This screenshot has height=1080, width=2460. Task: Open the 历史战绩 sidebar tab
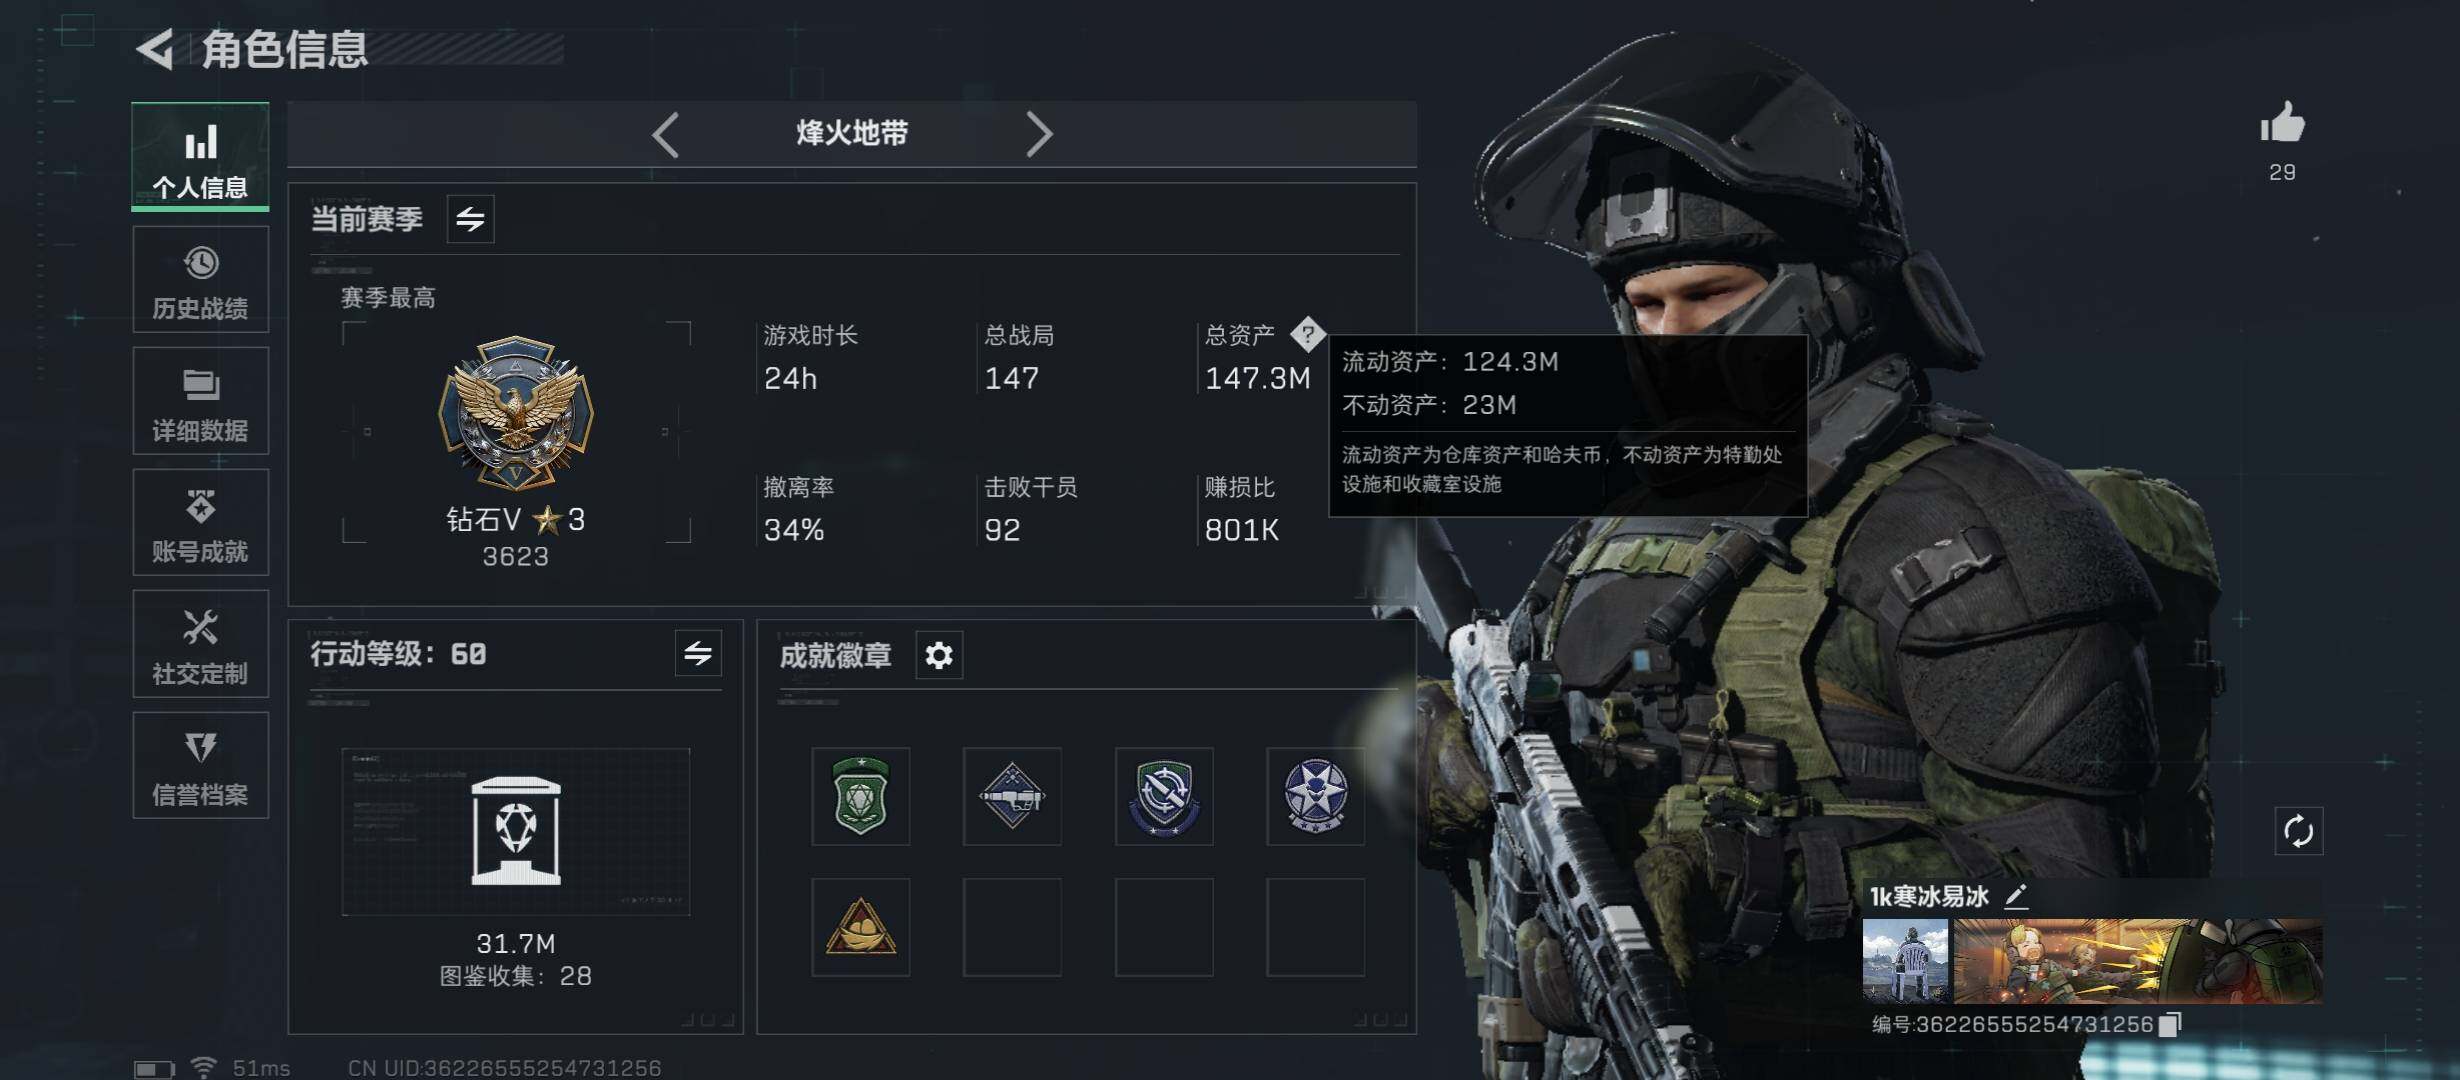click(200, 279)
